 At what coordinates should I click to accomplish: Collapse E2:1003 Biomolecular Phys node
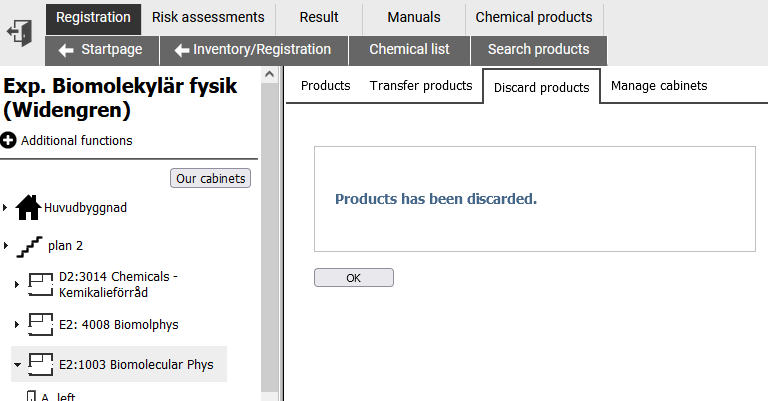point(17,365)
